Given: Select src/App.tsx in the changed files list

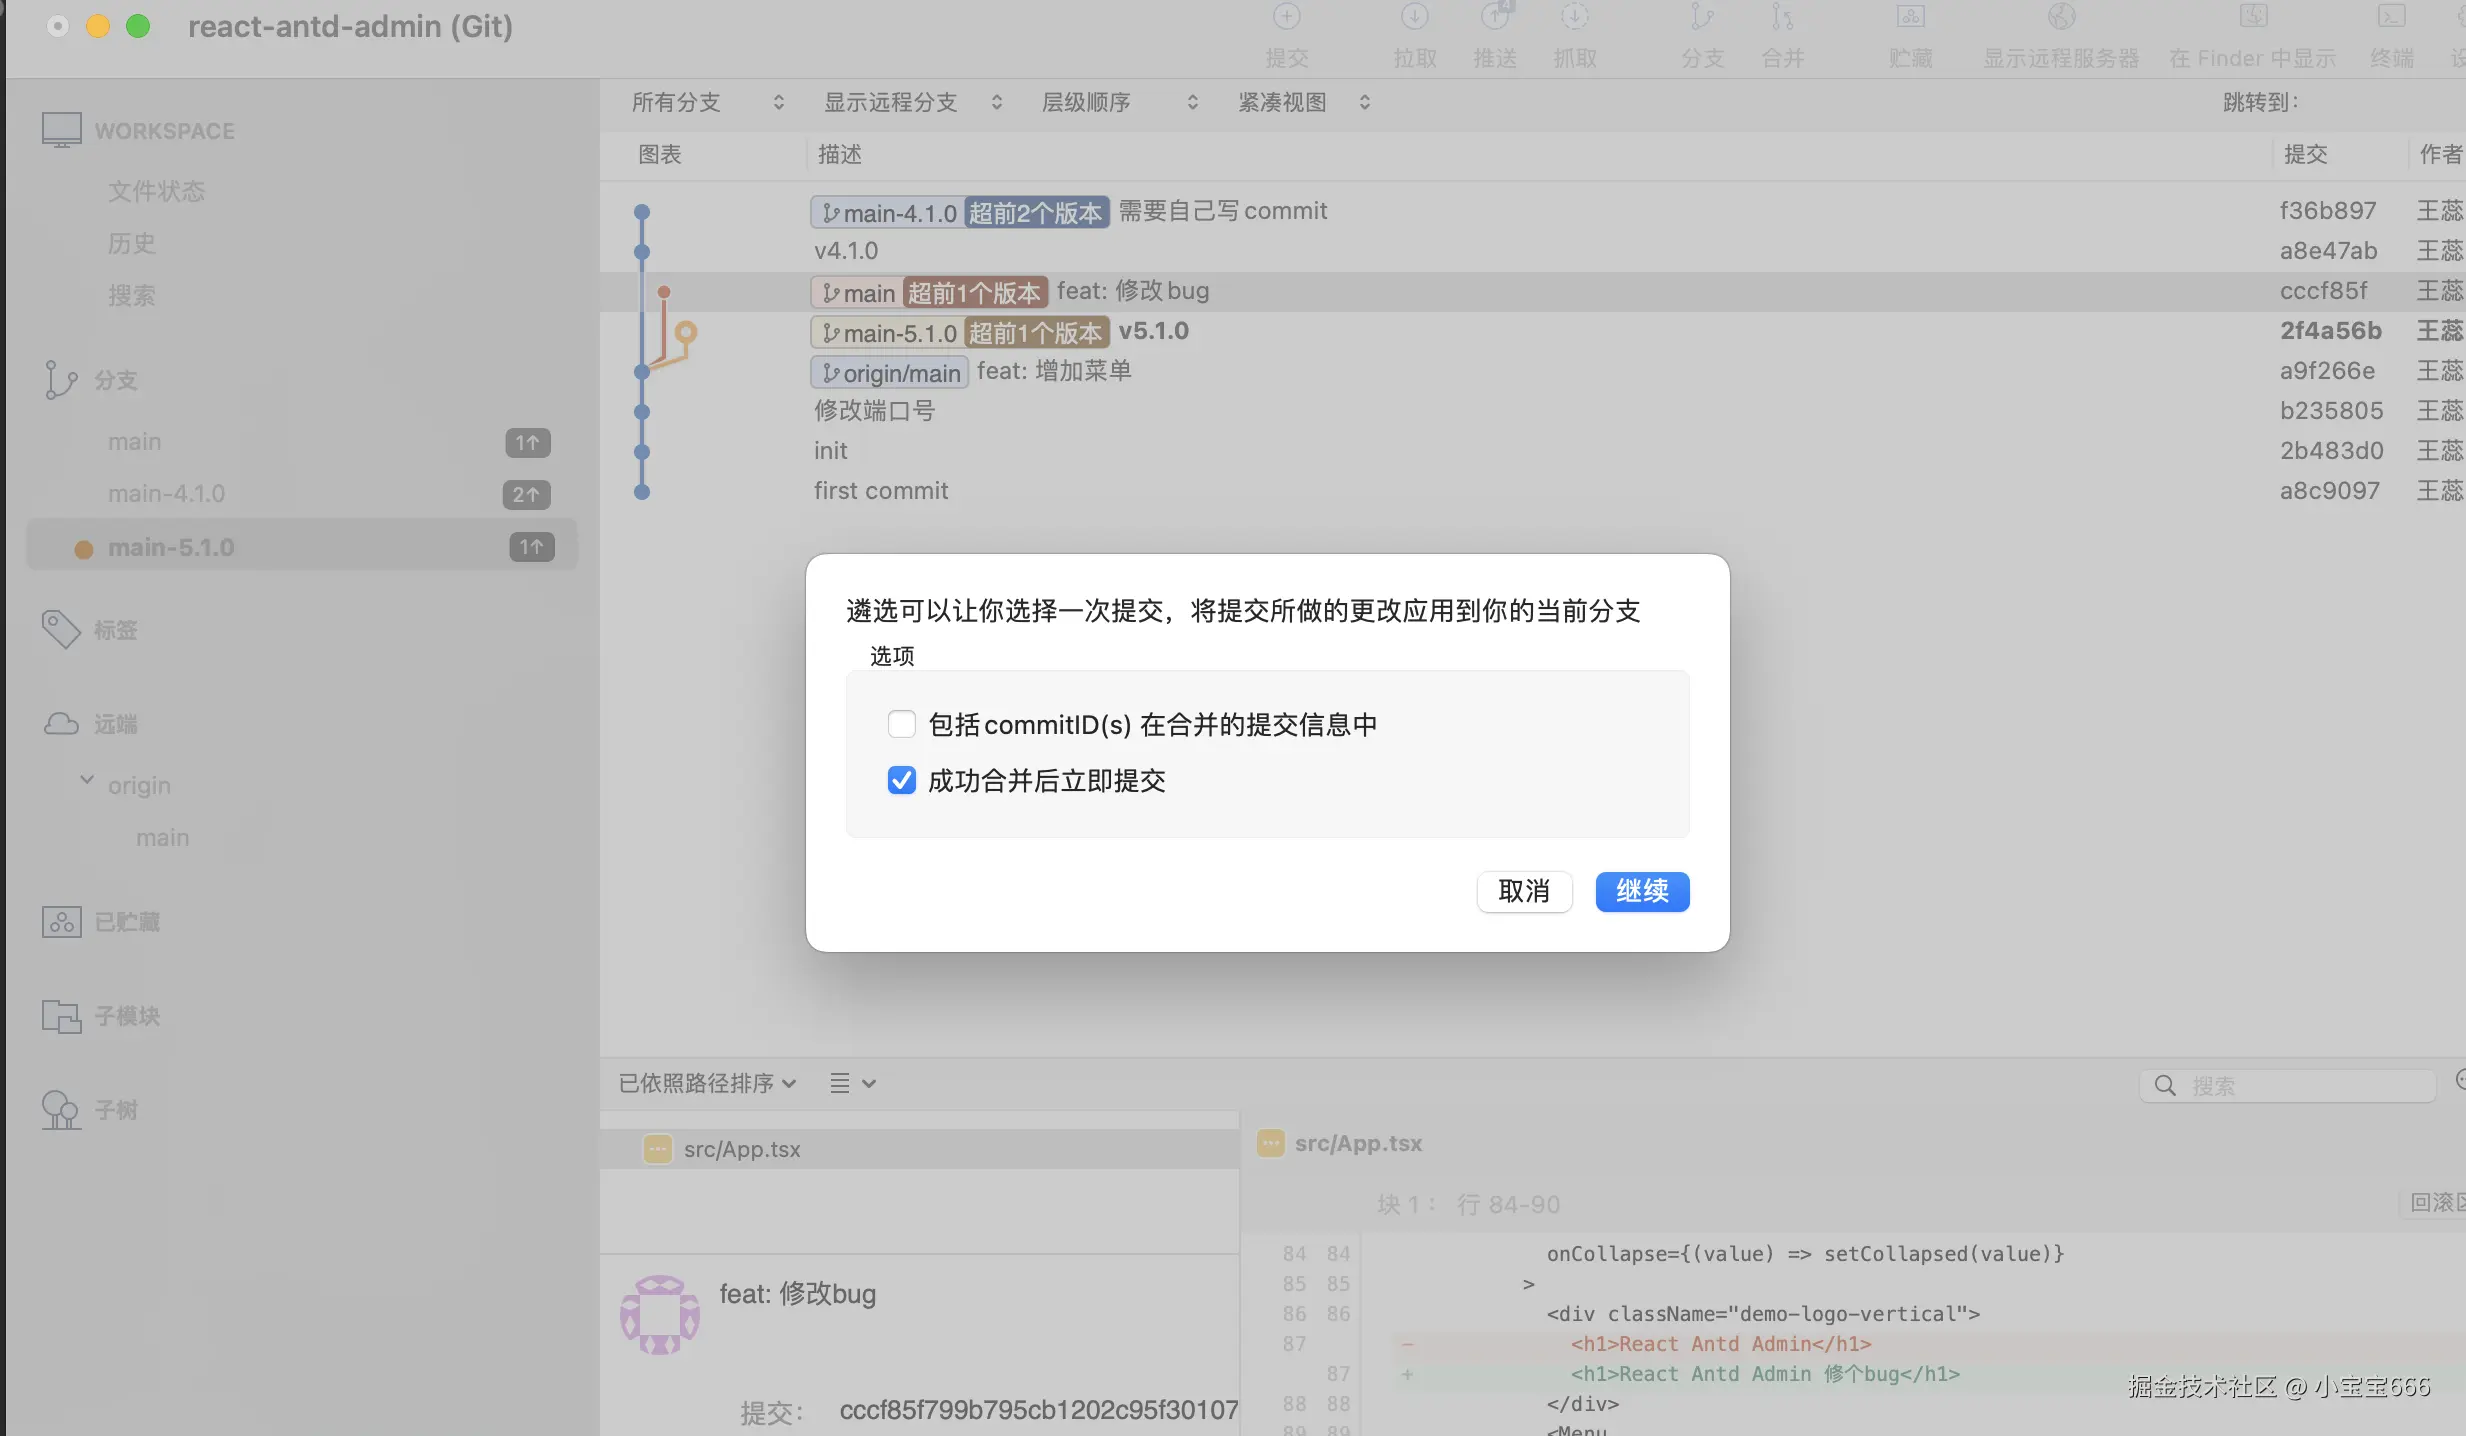Looking at the screenshot, I should [x=920, y=1149].
